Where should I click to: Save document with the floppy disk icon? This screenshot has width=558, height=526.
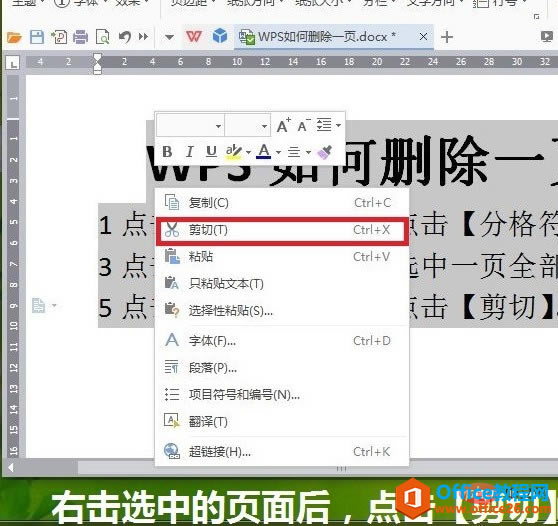tap(37, 37)
